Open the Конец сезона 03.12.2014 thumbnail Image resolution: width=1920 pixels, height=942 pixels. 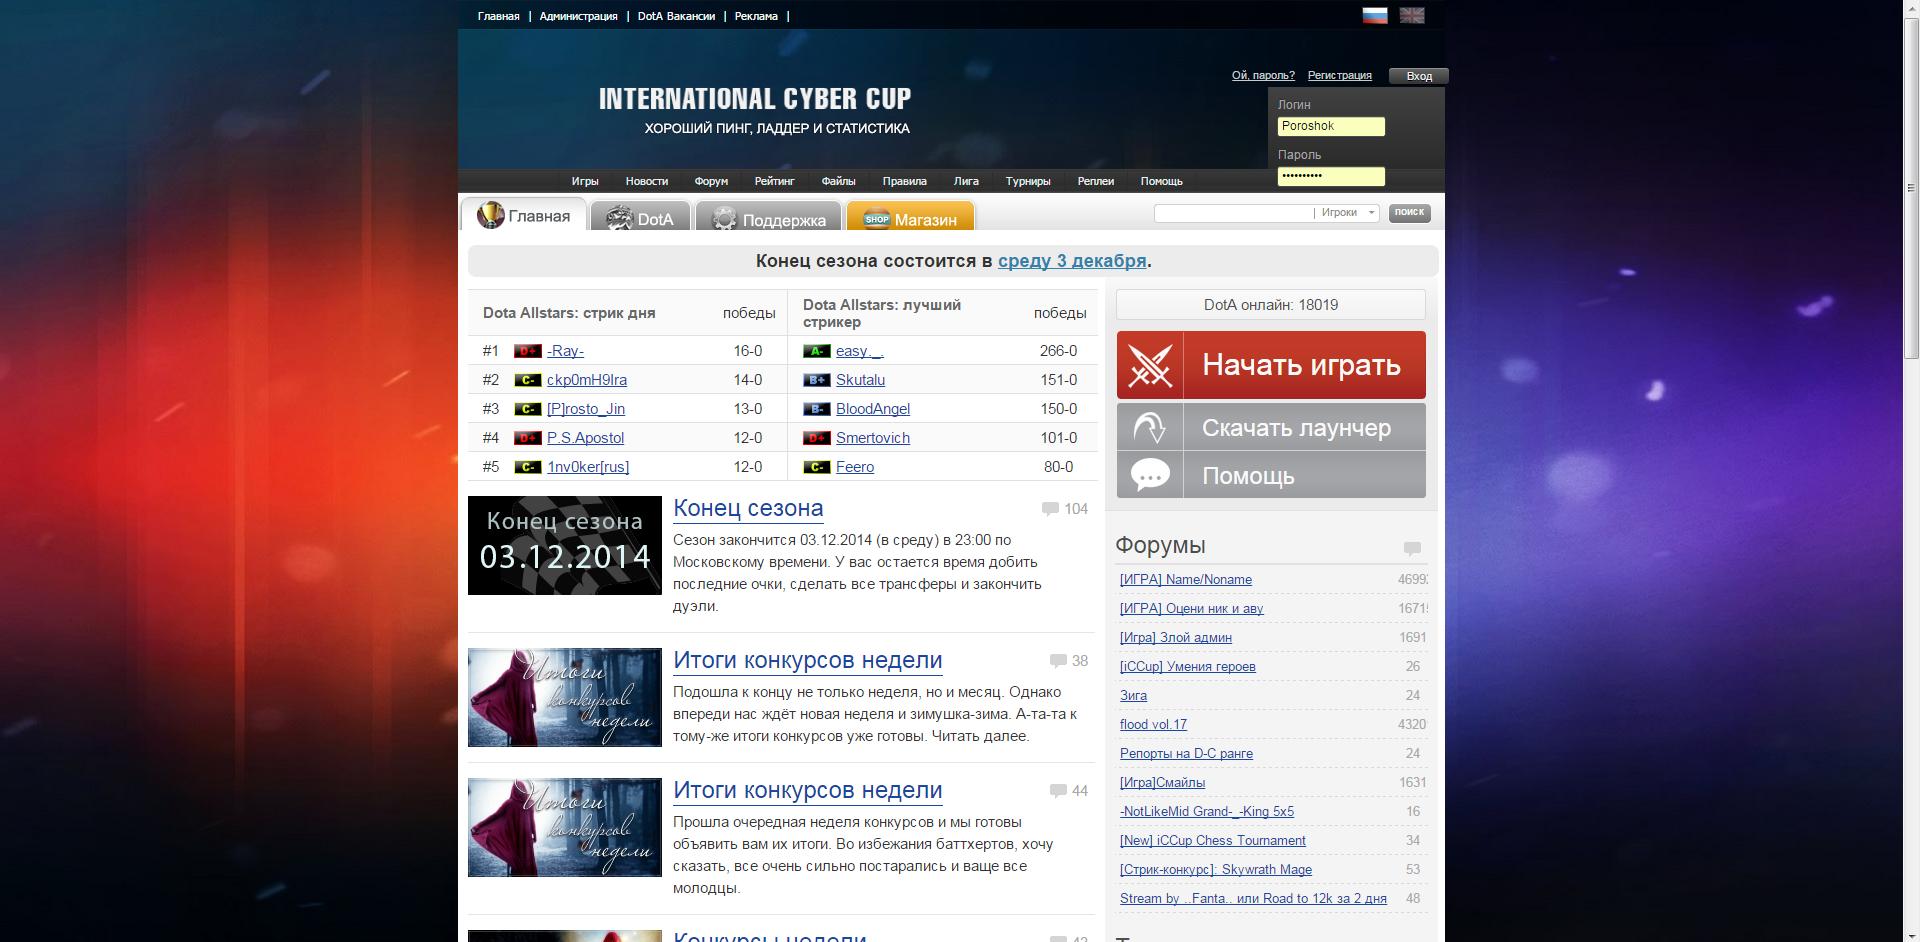tap(565, 545)
